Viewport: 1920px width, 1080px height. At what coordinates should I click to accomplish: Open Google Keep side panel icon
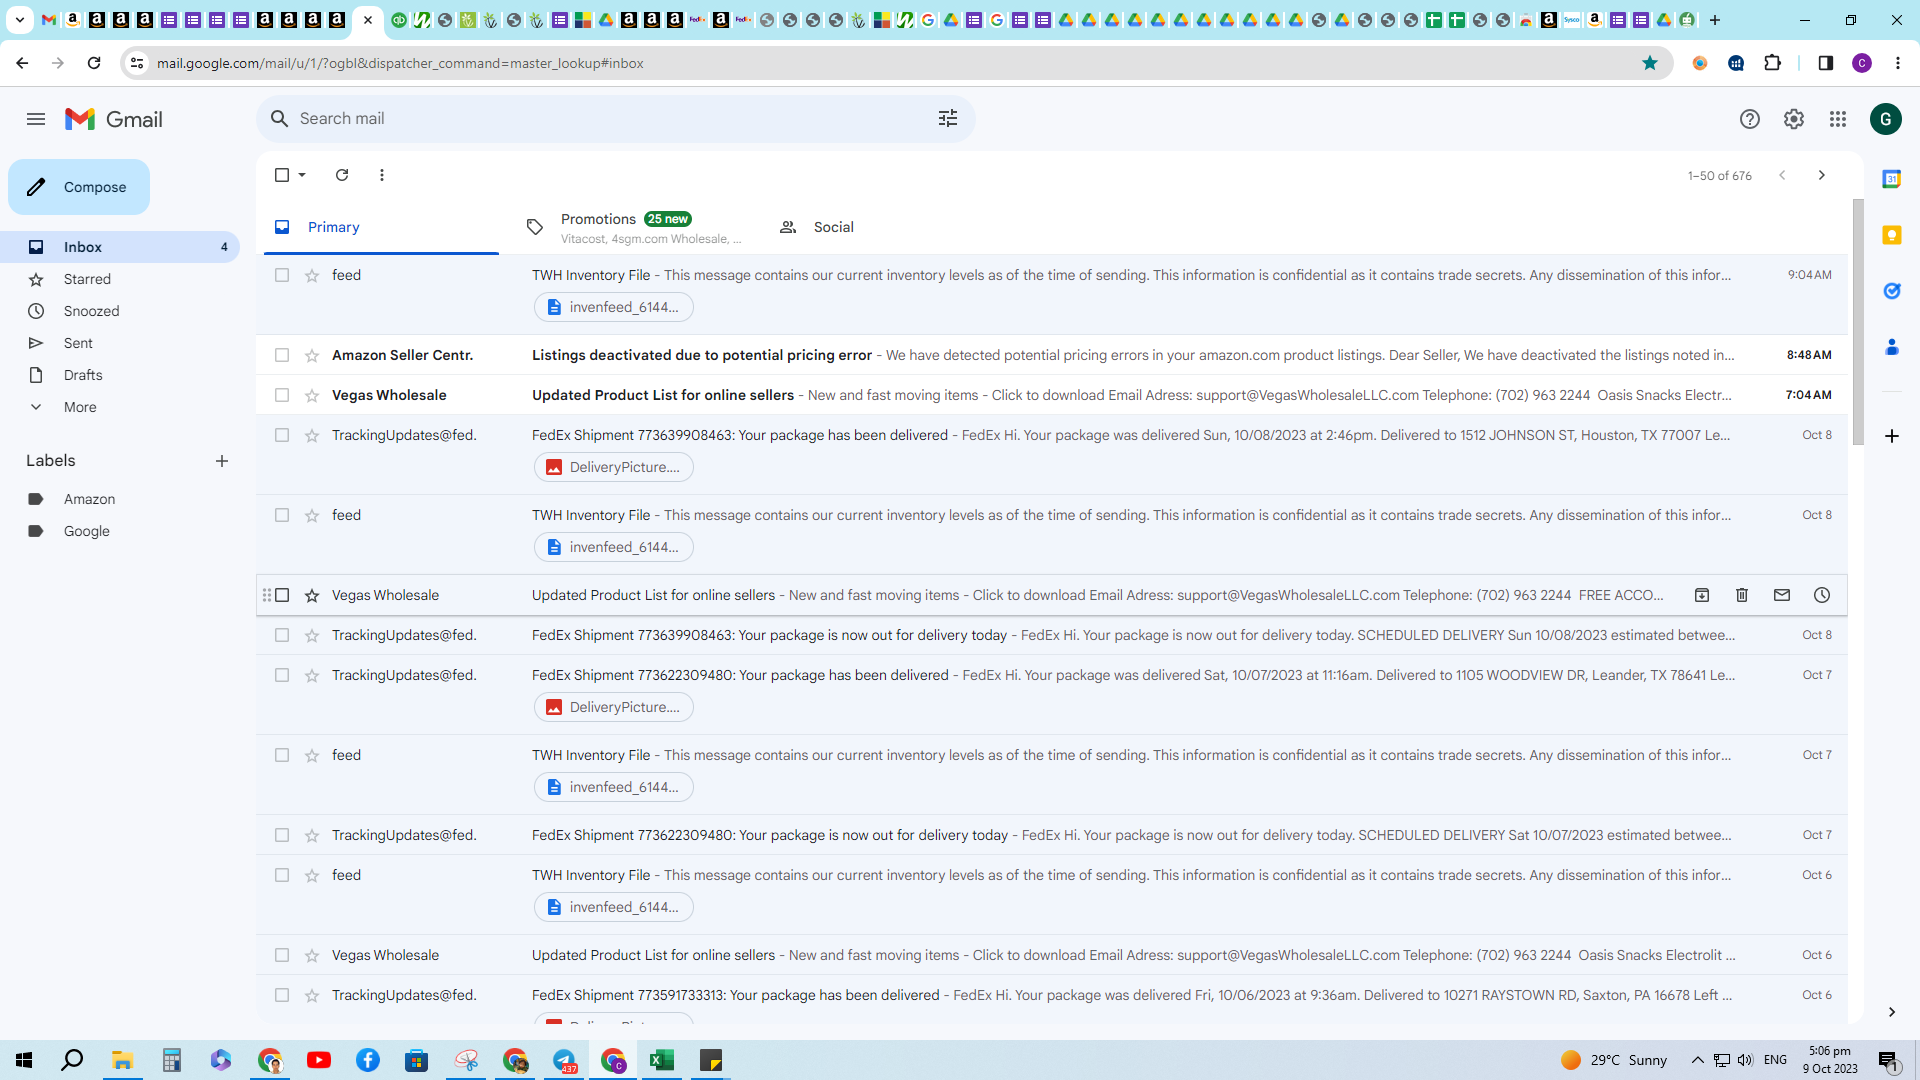1891,235
